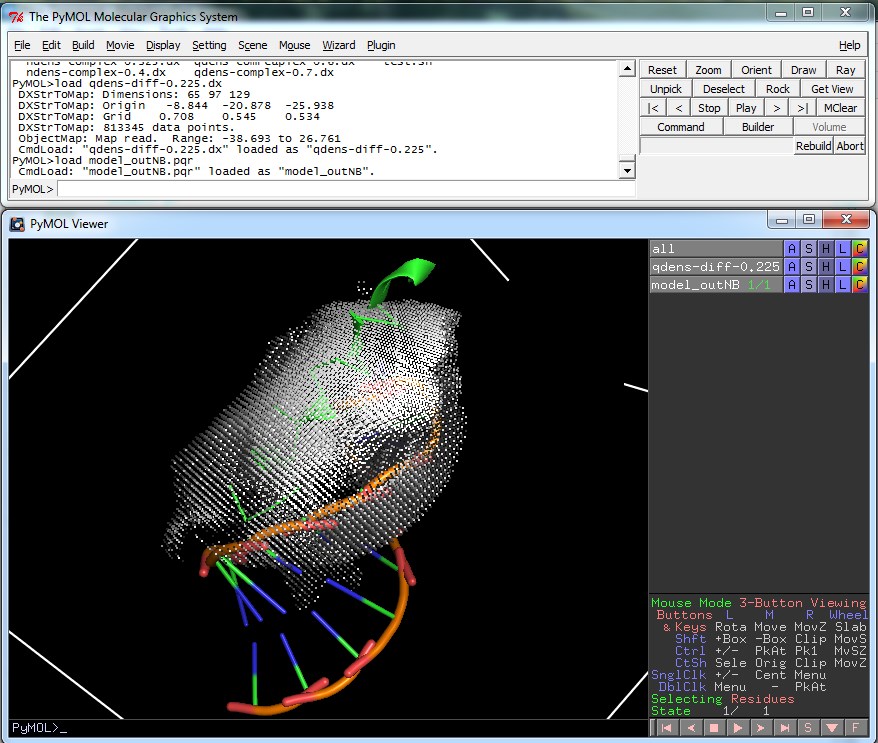Open the Build menu
This screenshot has height=743, width=878.
83,45
